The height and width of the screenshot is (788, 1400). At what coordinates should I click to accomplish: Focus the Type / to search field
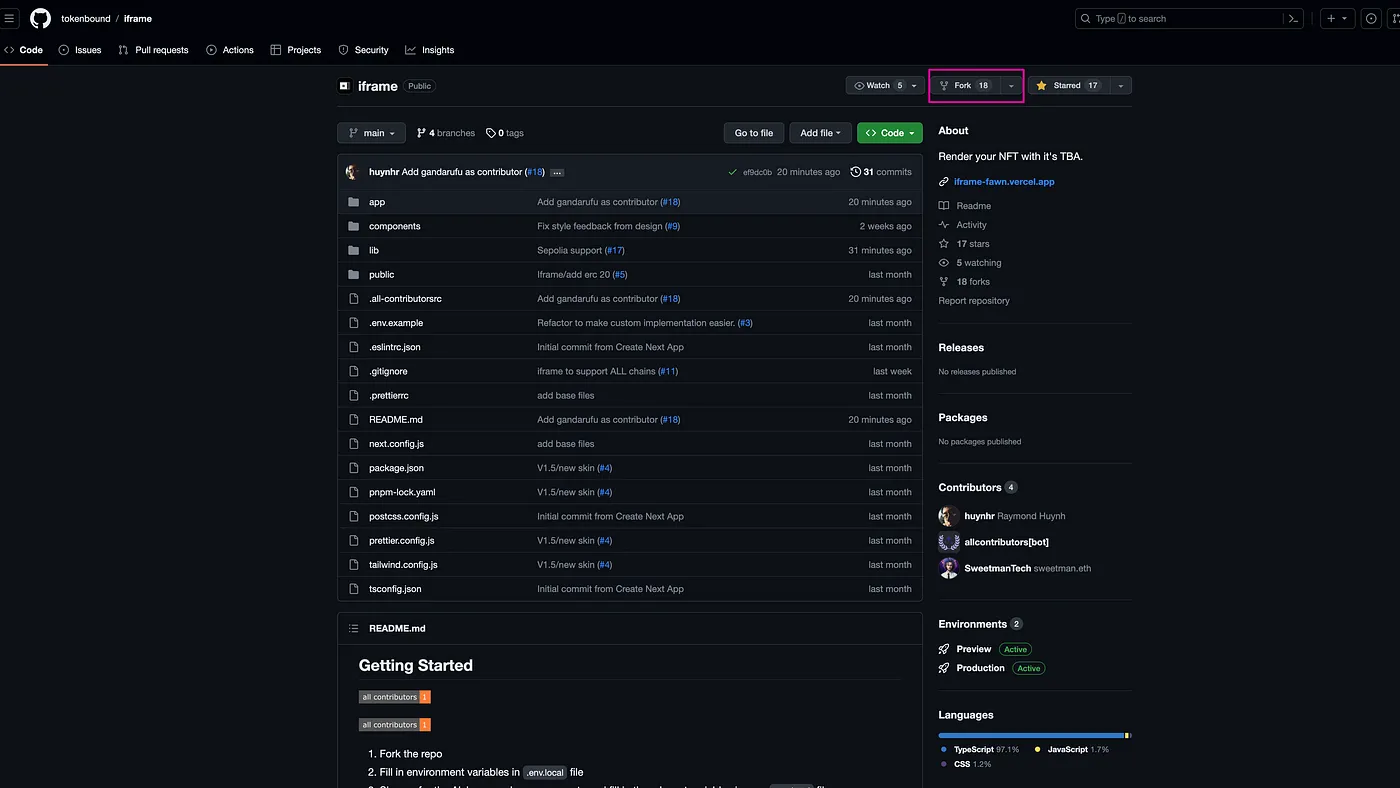click(x=1190, y=18)
